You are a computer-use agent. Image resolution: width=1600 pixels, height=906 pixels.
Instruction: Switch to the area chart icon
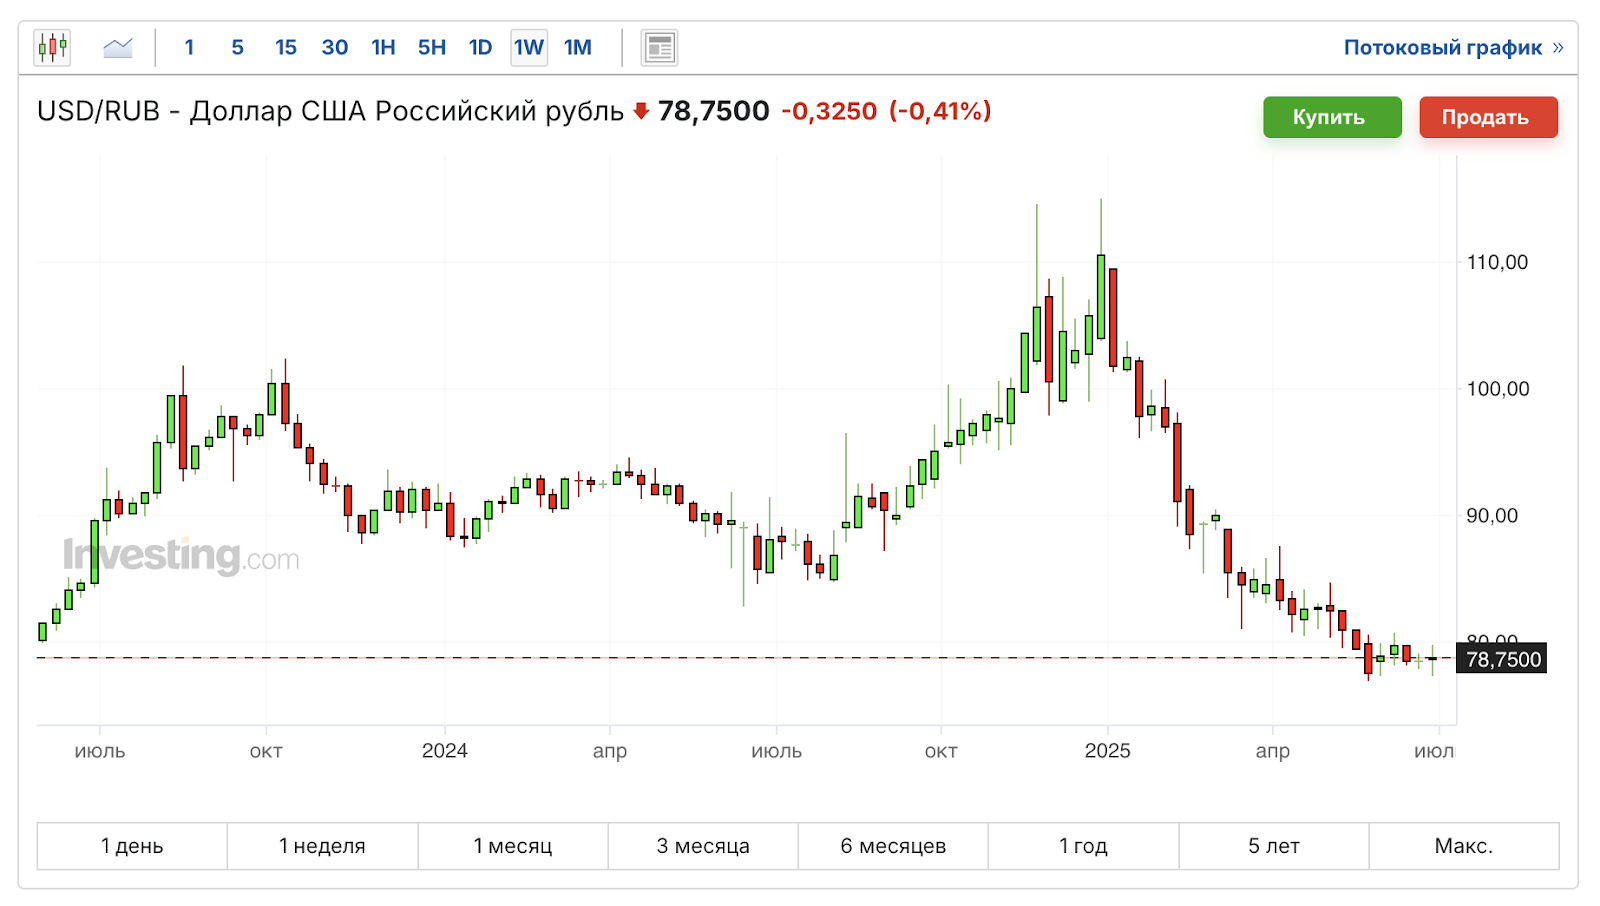pyautogui.click(x=118, y=47)
